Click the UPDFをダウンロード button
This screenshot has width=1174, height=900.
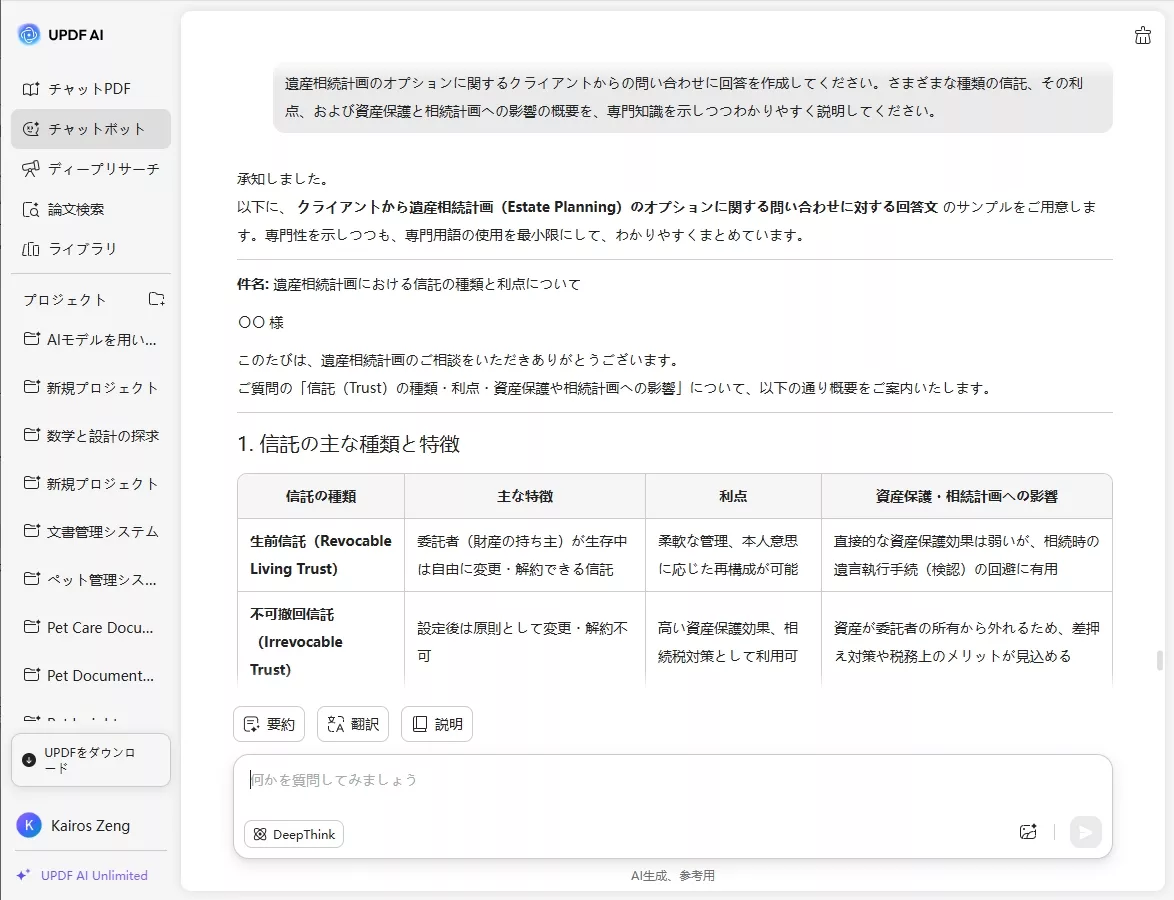(x=91, y=759)
